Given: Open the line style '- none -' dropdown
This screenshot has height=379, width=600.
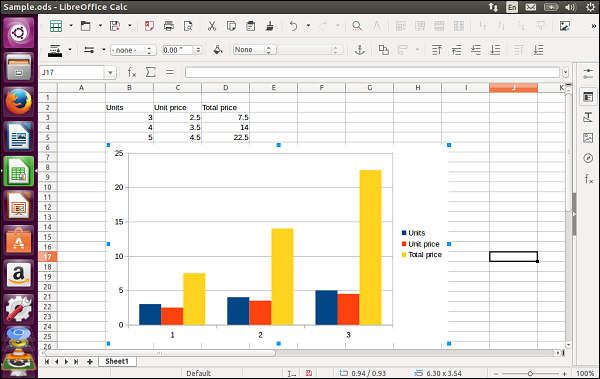Looking at the screenshot, I should [133, 50].
